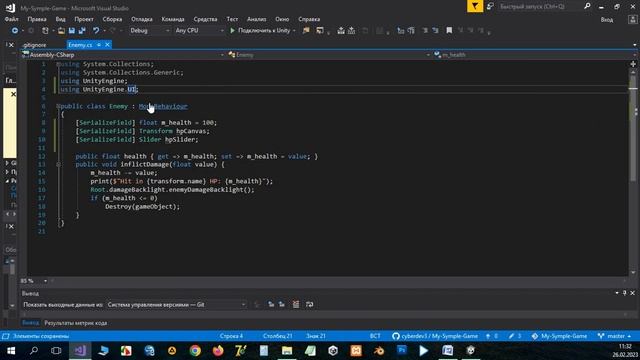Image resolution: width=640 pixels, height=360 pixels.
Task: Click the green start arrow for Unity
Action: pos(233,31)
